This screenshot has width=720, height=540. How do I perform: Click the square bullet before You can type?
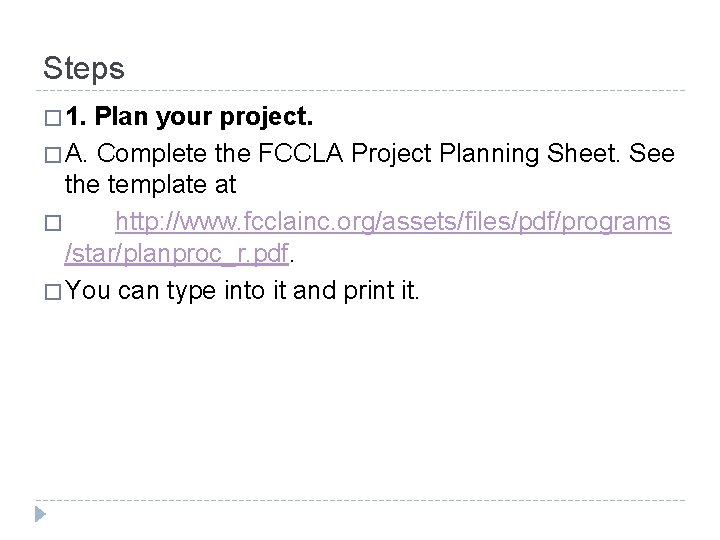pyautogui.click(x=53, y=292)
